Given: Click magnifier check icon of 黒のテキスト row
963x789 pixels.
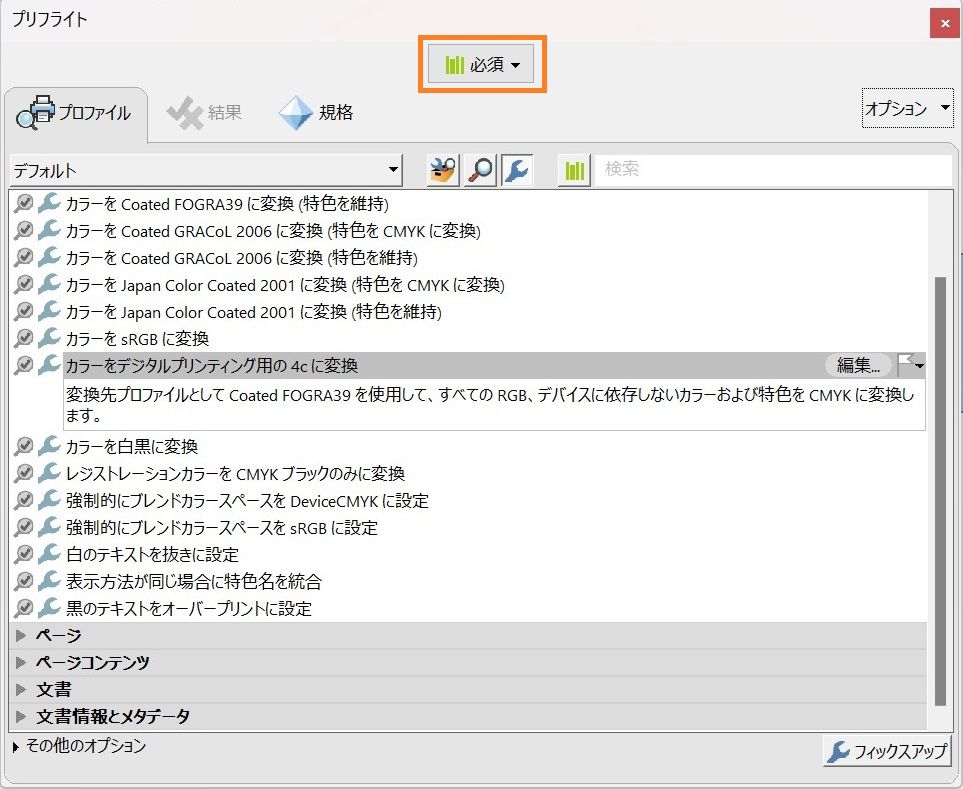Looking at the screenshot, I should (x=23, y=608).
